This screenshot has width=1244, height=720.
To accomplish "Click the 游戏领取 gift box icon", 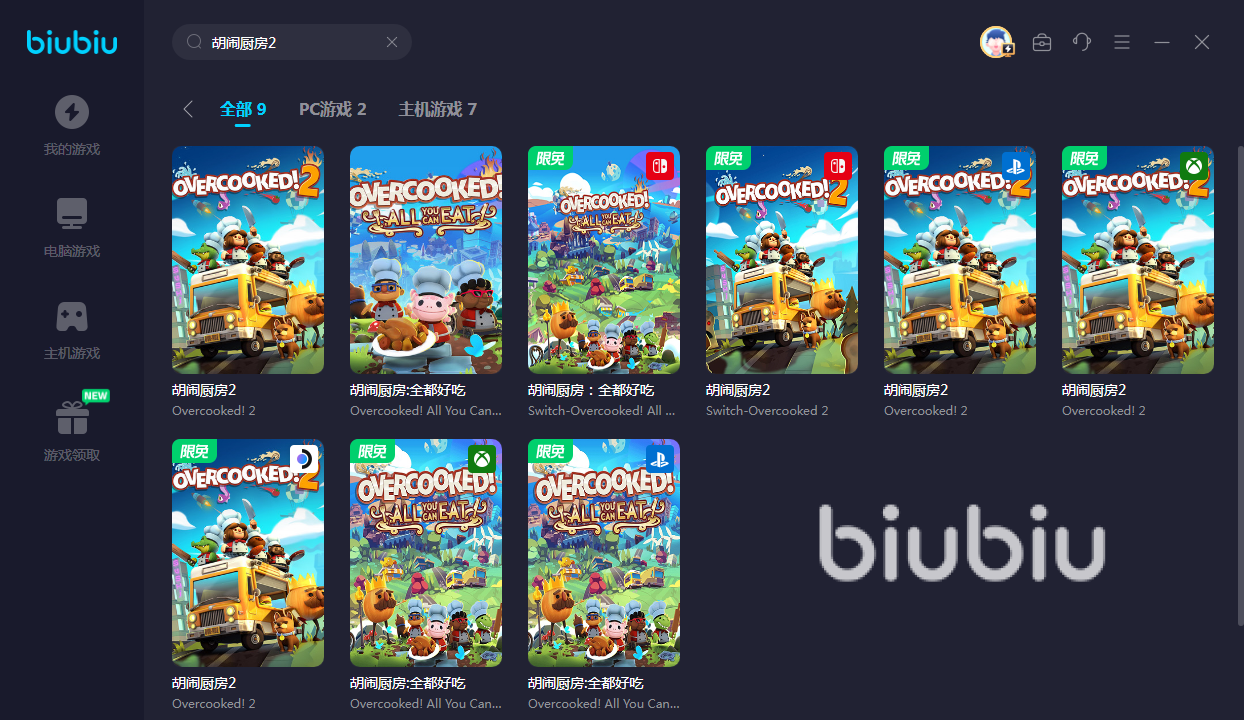I will coord(71,418).
